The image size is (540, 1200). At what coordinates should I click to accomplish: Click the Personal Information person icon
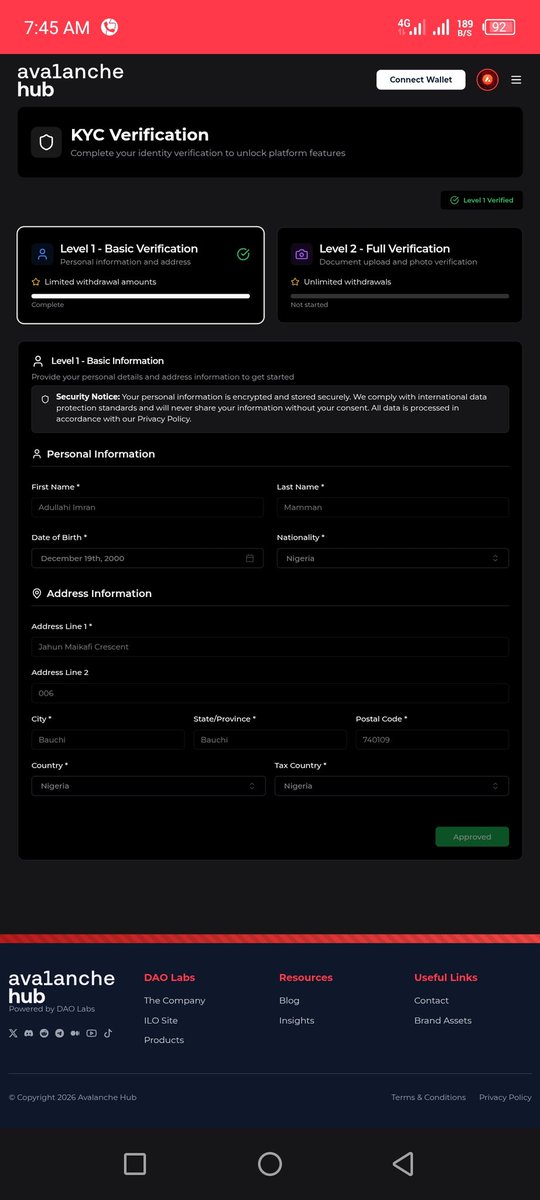point(37,454)
